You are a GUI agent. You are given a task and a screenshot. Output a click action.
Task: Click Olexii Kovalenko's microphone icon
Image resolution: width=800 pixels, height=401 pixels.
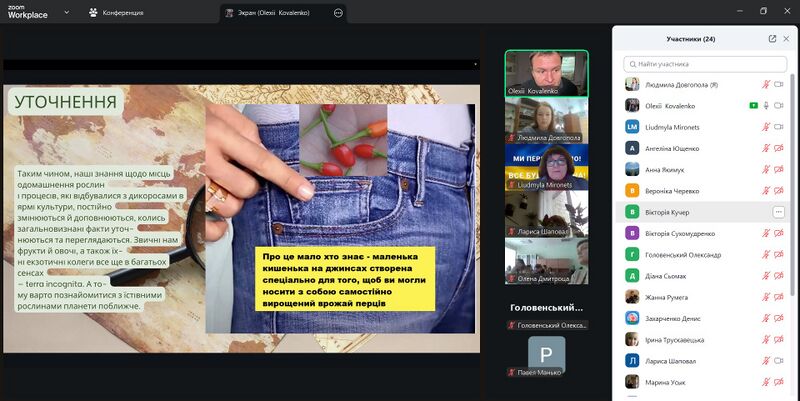click(x=766, y=106)
